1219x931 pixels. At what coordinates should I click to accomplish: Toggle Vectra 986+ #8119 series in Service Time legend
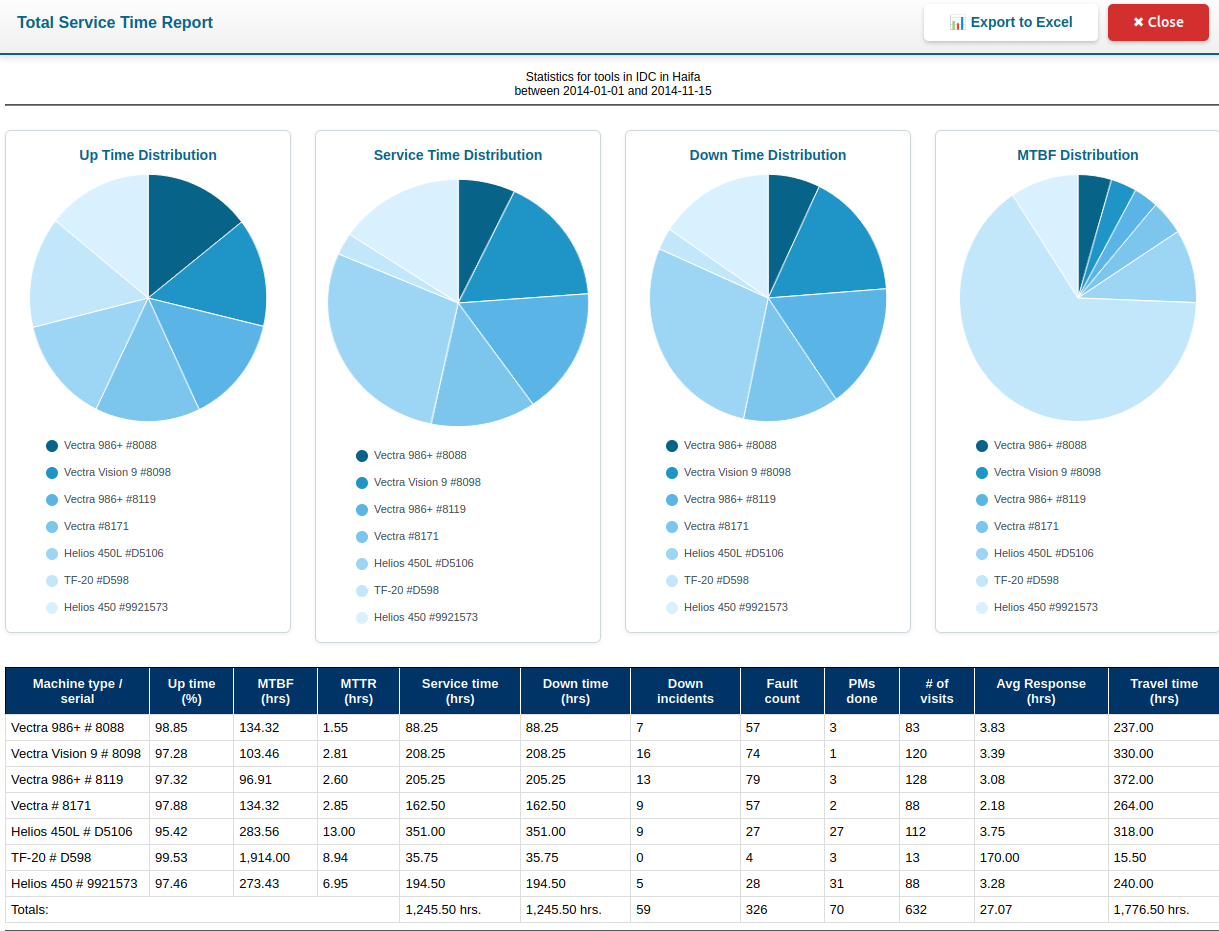[361, 509]
